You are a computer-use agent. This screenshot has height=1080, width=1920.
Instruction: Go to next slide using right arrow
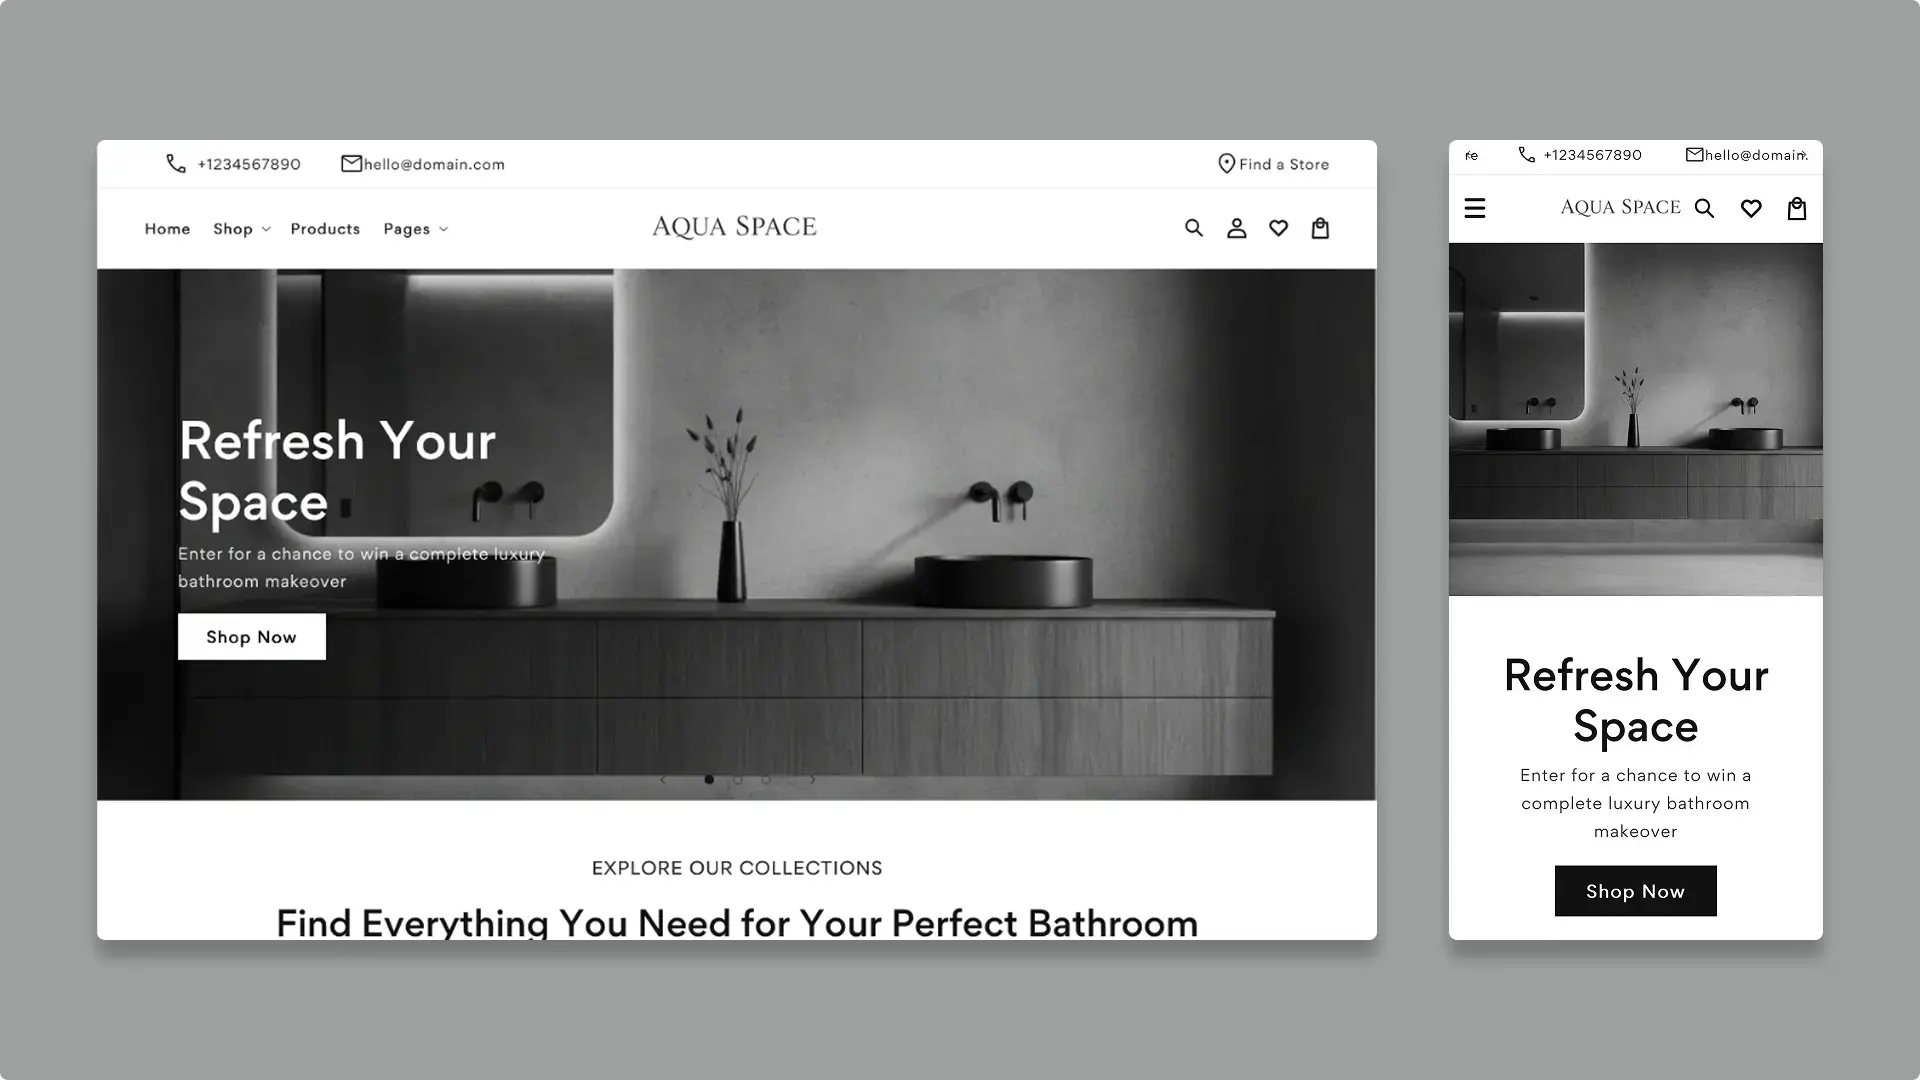coord(812,779)
